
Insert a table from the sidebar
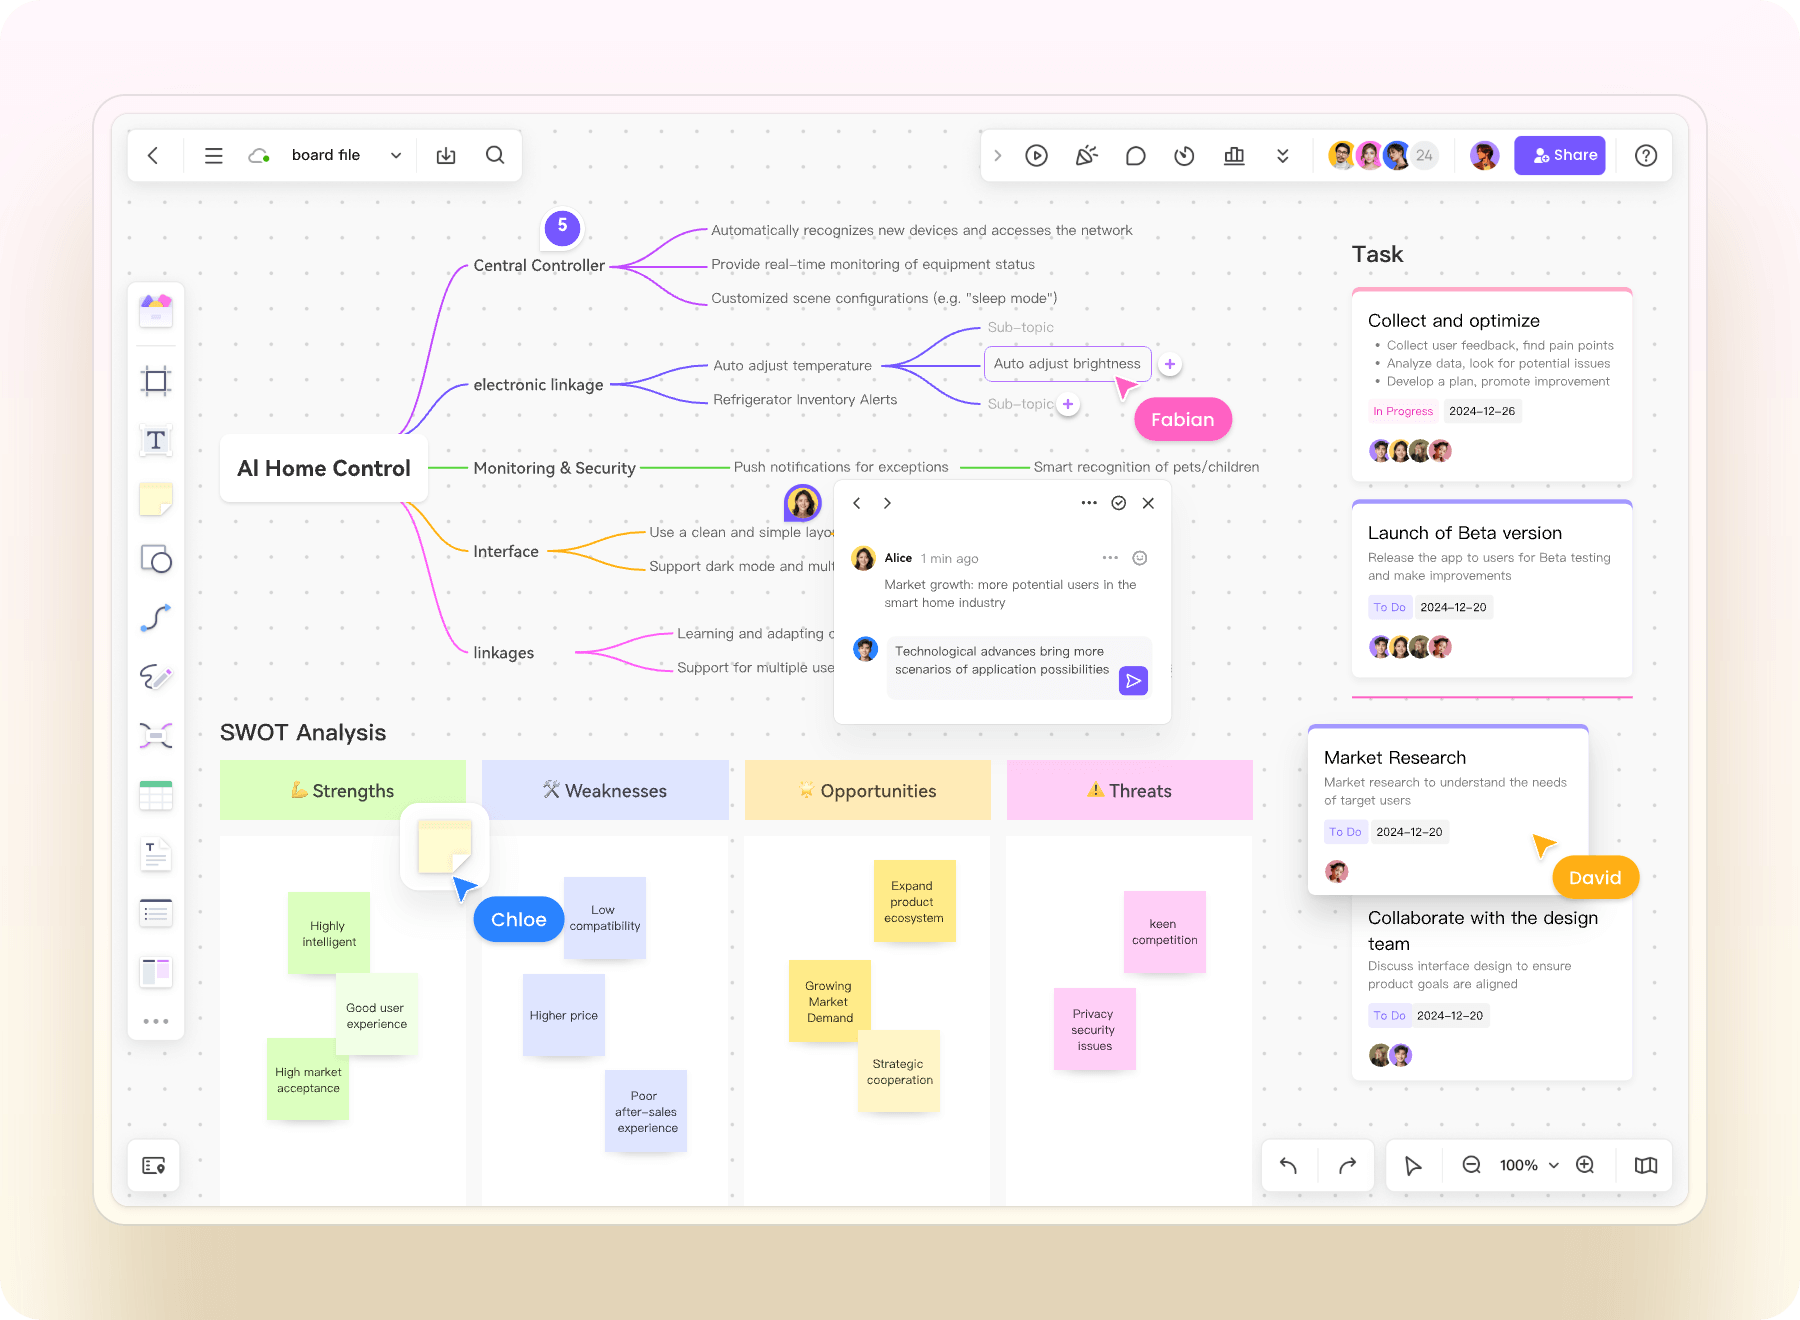click(x=156, y=796)
